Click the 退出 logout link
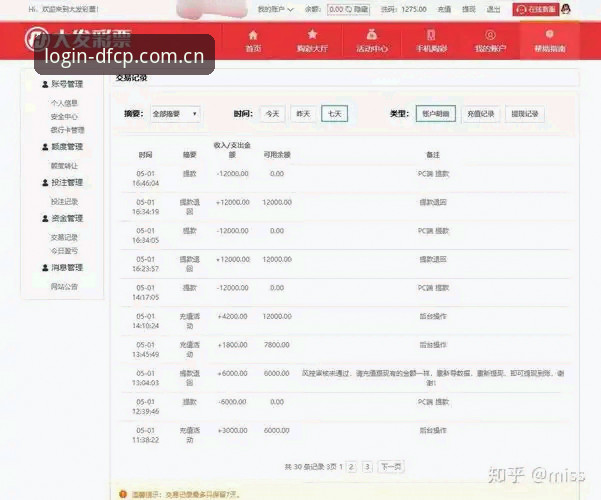The image size is (601, 500). [x=493, y=9]
